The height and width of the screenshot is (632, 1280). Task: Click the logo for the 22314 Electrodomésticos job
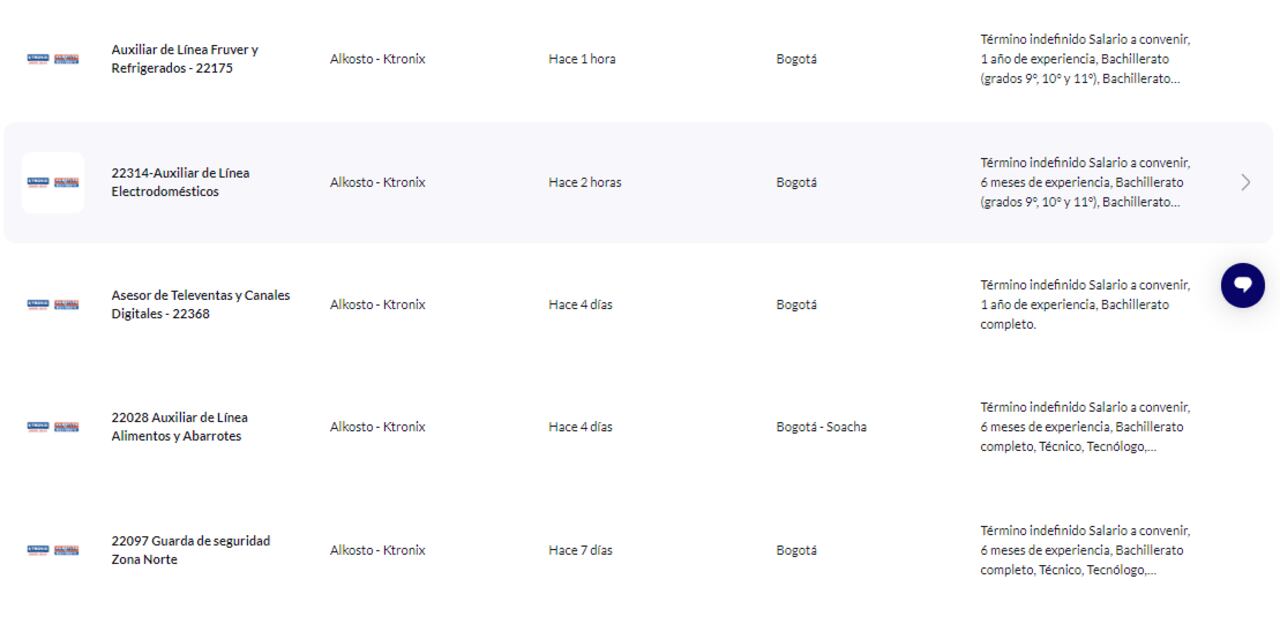pyautogui.click(x=53, y=182)
